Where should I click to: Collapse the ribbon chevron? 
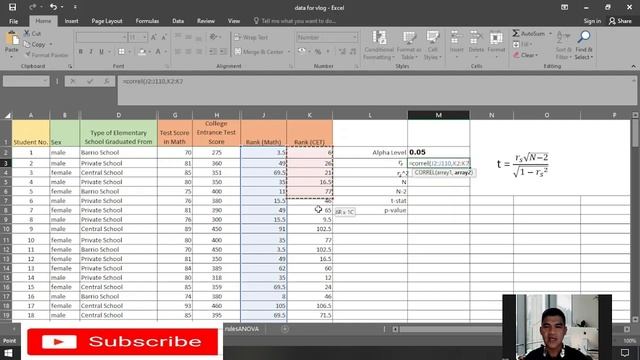633,66
